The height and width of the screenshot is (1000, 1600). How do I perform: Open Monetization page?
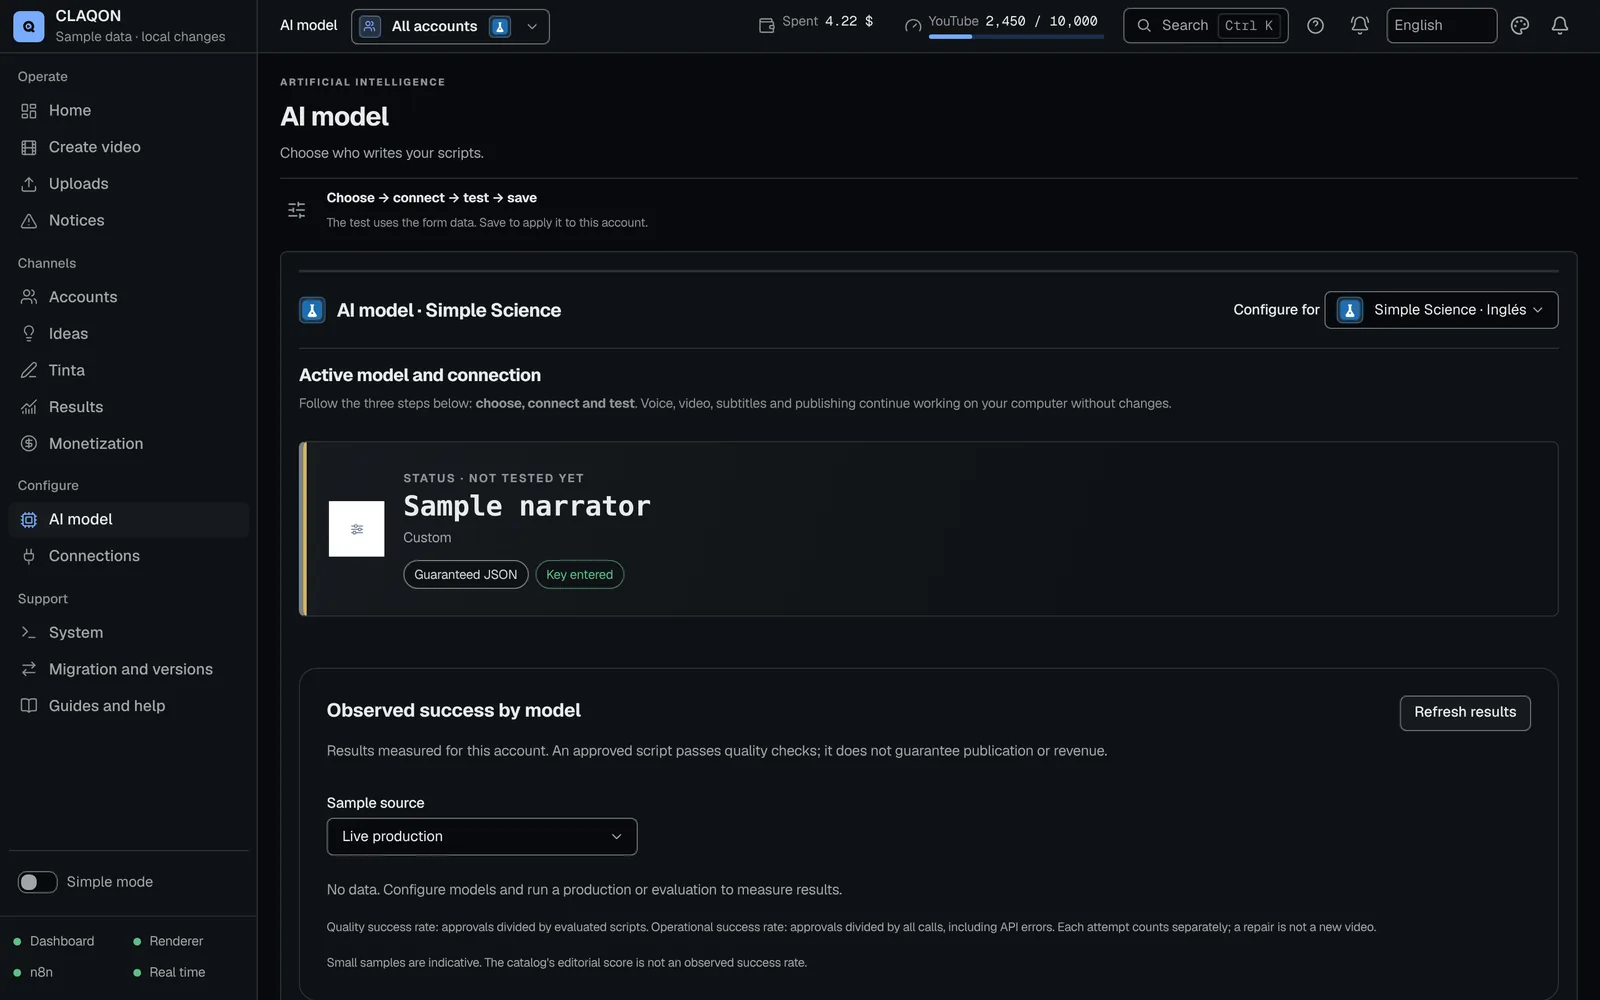[128, 444]
